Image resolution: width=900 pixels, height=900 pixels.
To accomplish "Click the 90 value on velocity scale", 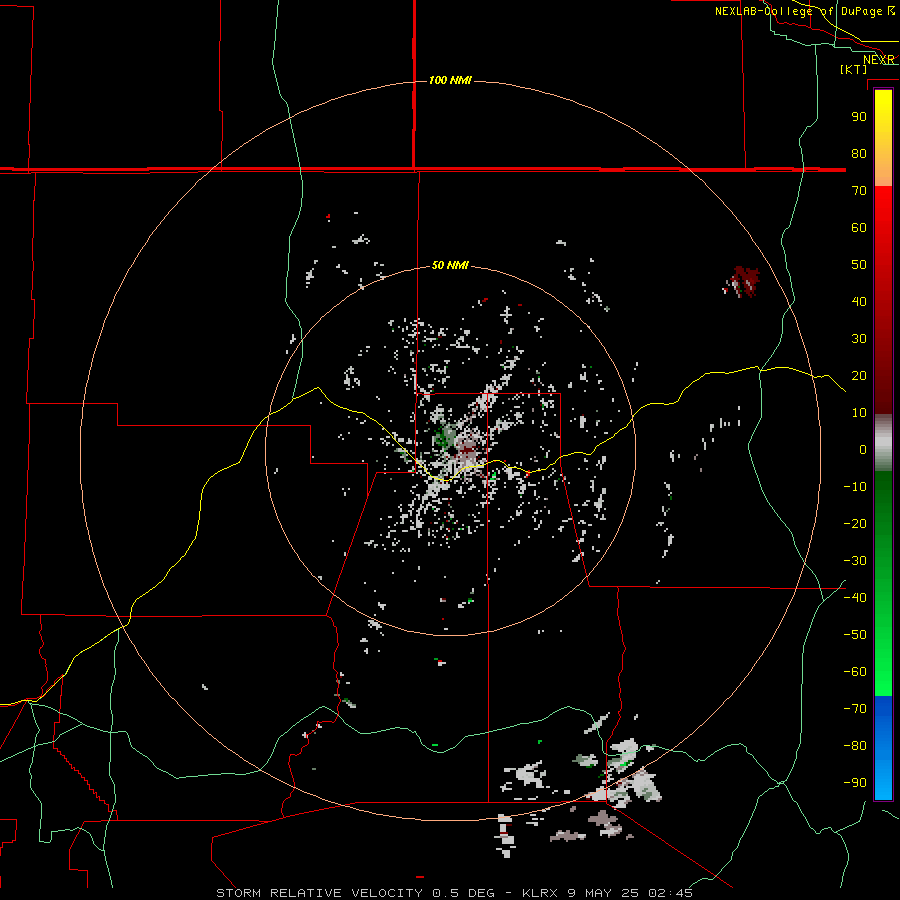I will 859,117.
